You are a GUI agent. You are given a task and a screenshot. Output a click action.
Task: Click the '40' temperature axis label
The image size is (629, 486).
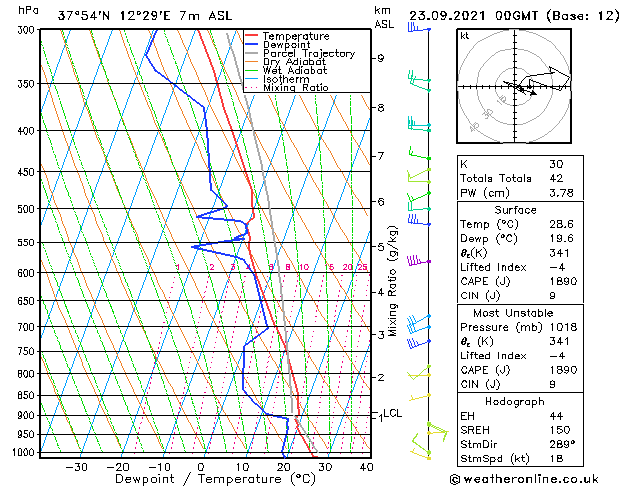point(367,467)
